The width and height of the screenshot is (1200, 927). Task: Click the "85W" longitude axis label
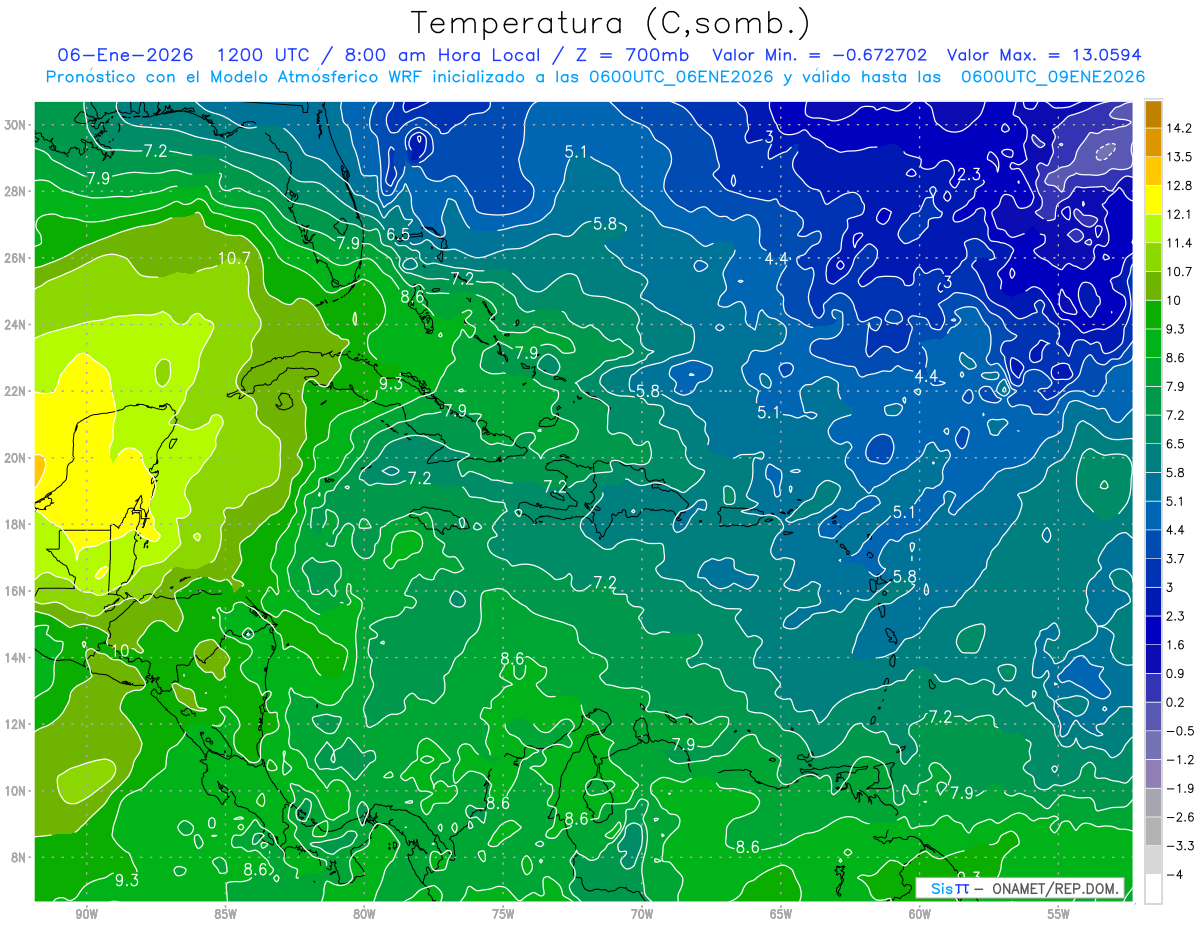[x=225, y=914]
